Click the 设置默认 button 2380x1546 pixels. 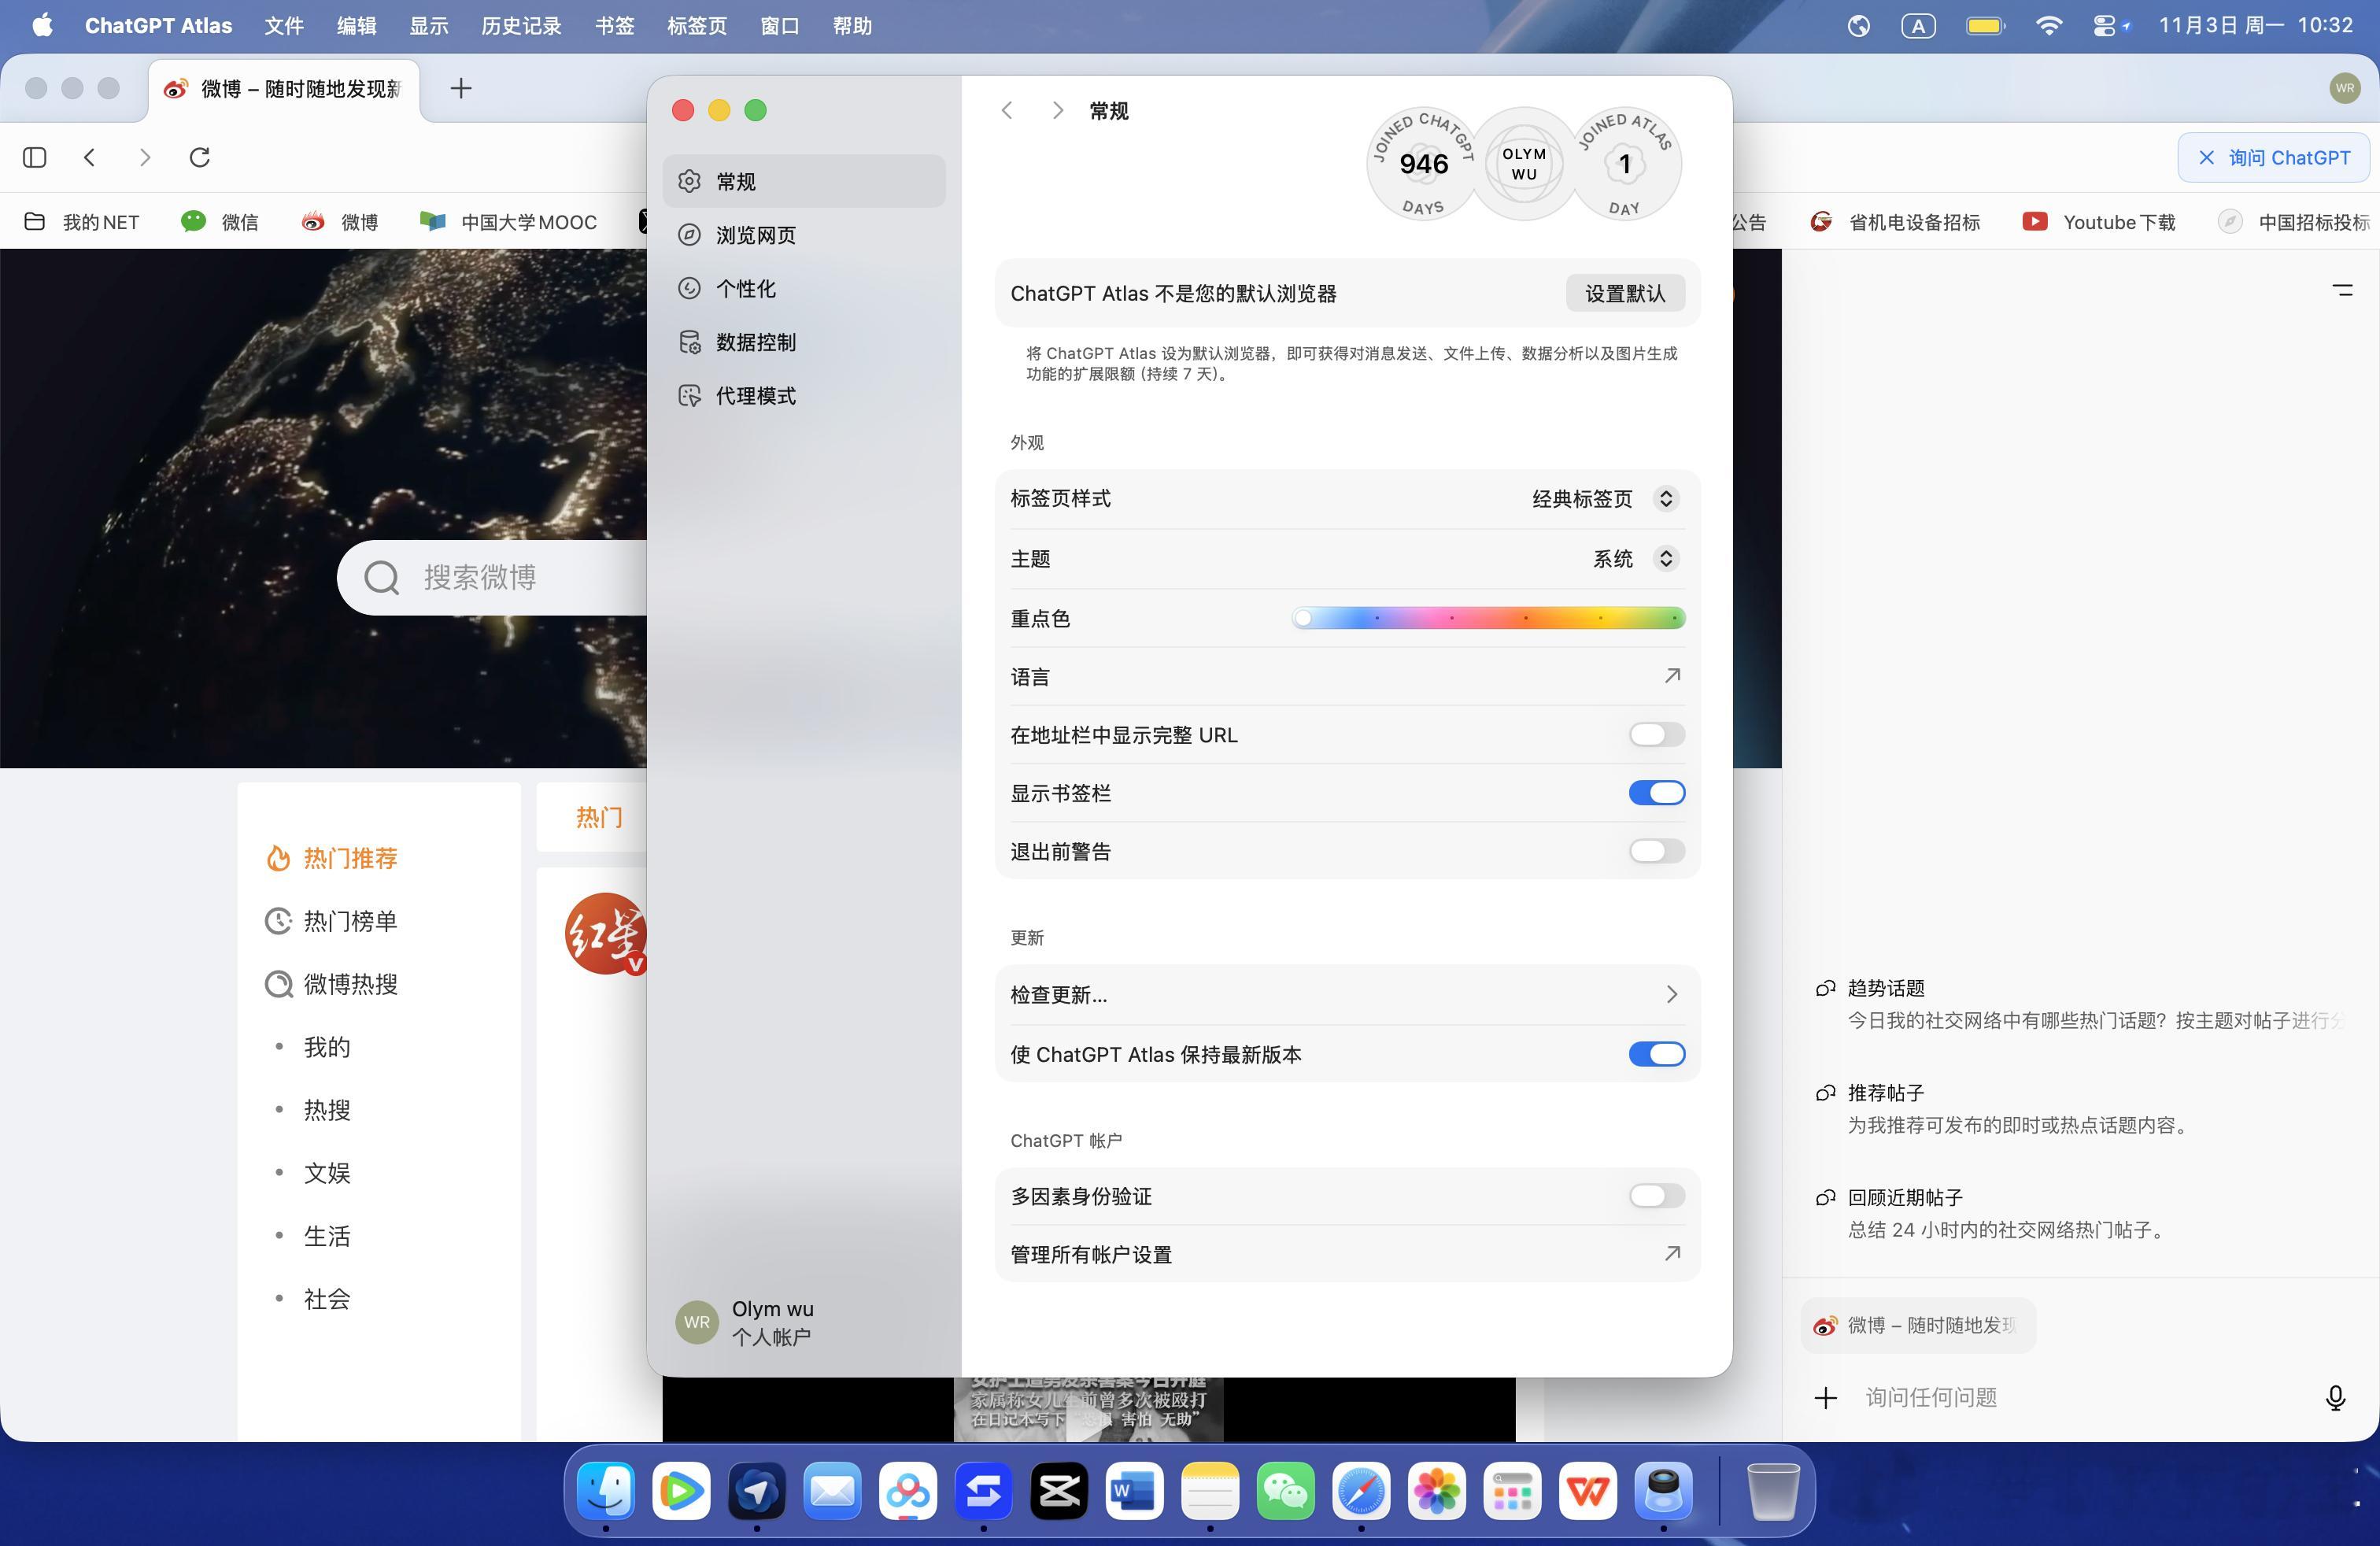tap(1624, 293)
